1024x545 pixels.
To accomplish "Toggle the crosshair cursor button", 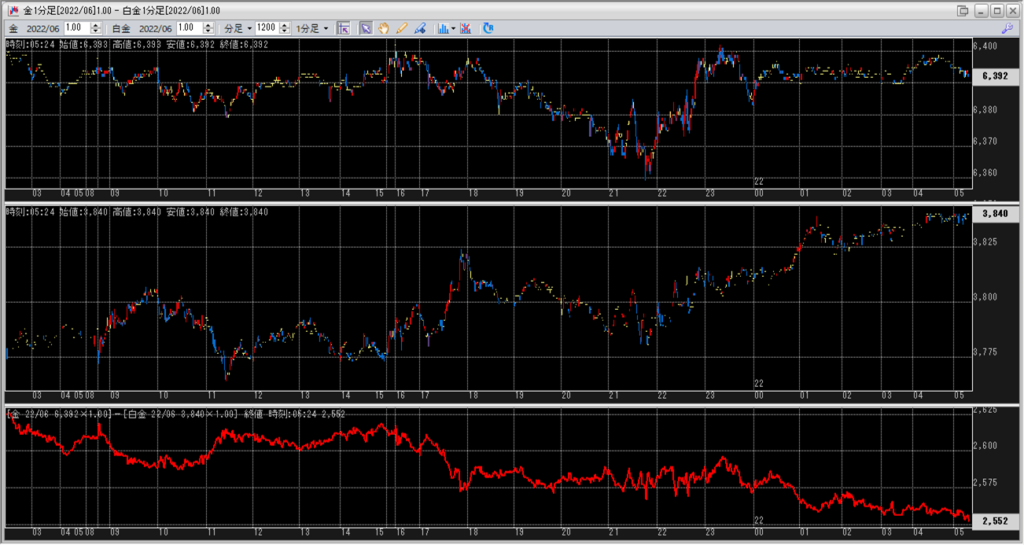I will (343, 29).
